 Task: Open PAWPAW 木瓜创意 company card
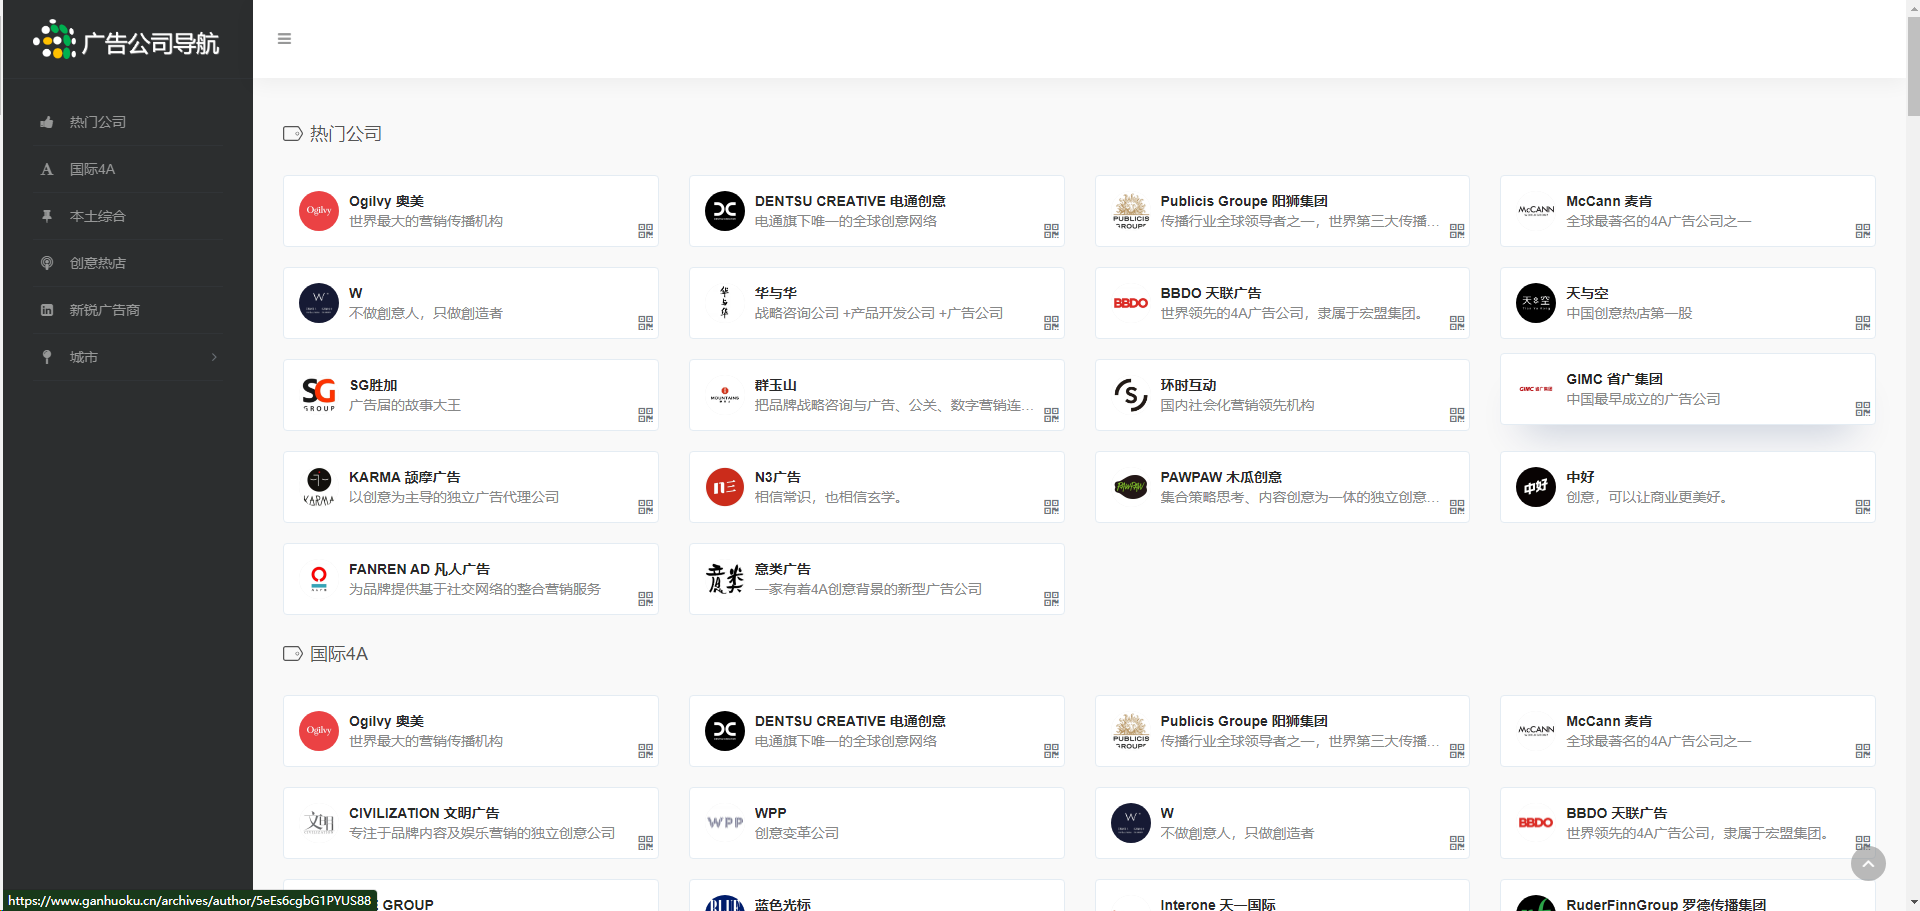[x=1283, y=487]
